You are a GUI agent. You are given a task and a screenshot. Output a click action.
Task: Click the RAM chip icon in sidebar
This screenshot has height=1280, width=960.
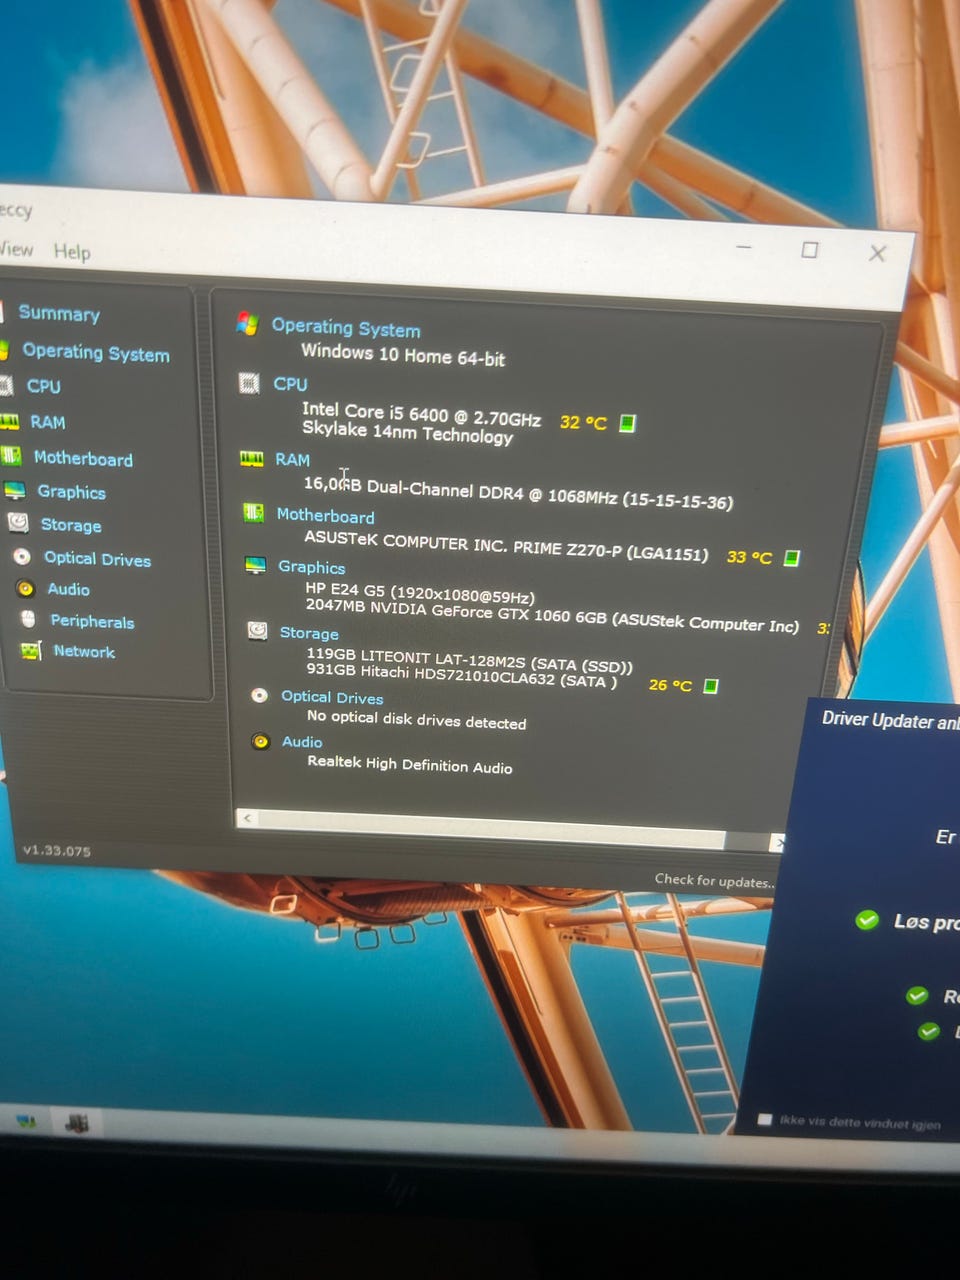click(x=9, y=421)
